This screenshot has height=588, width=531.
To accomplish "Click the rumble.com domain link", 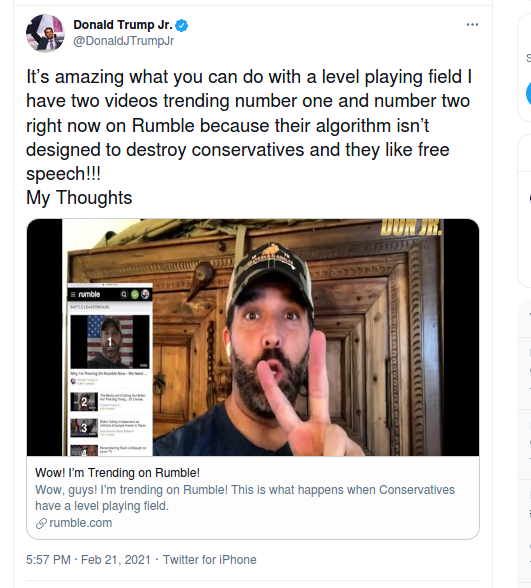I will 81,523.
